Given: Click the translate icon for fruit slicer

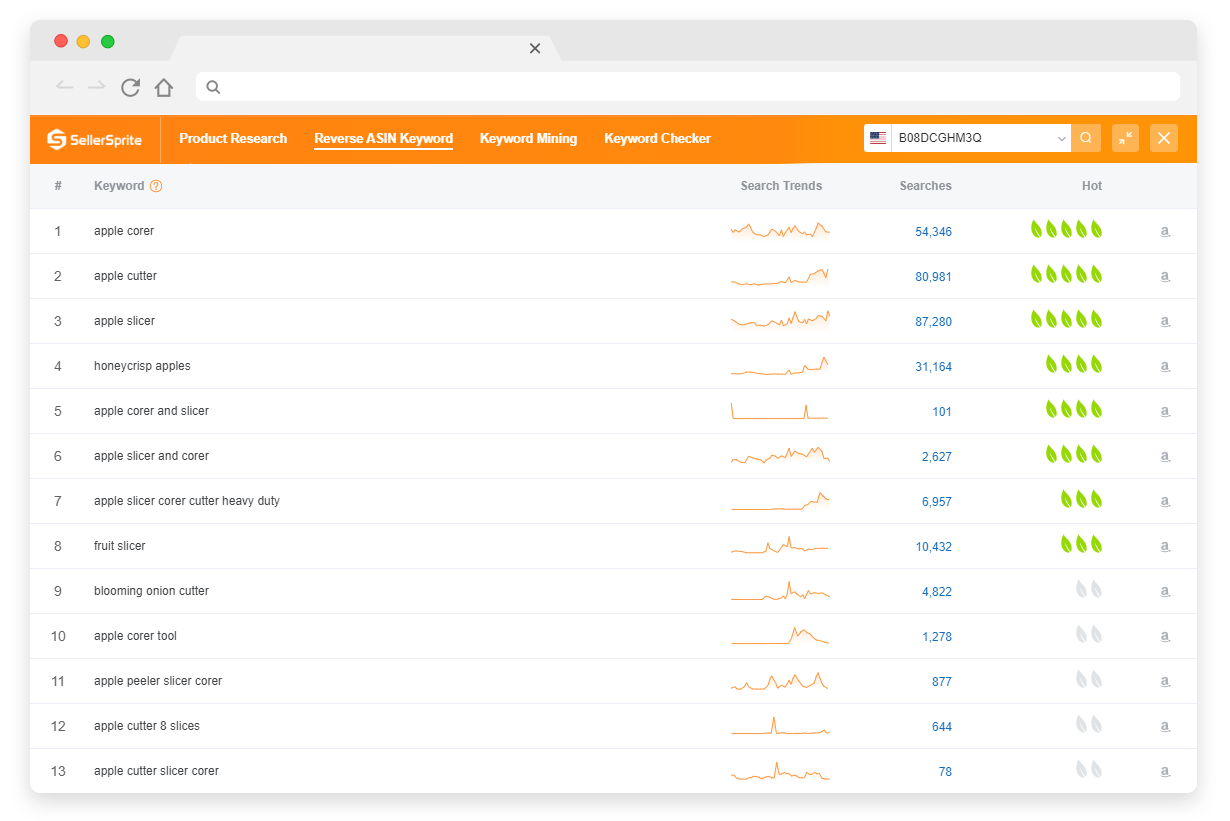Looking at the screenshot, I should coord(1165,546).
